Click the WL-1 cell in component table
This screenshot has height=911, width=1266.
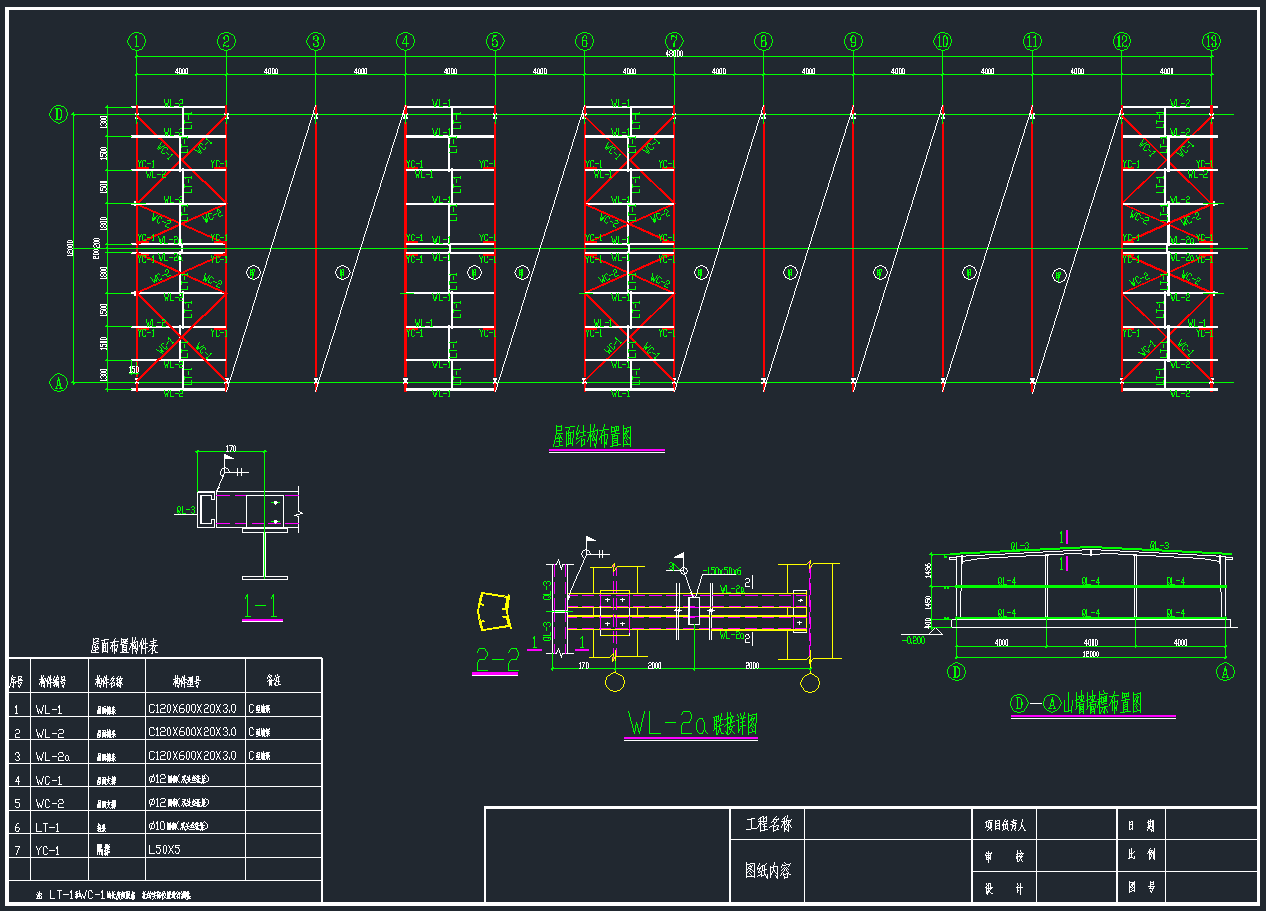(x=50, y=708)
